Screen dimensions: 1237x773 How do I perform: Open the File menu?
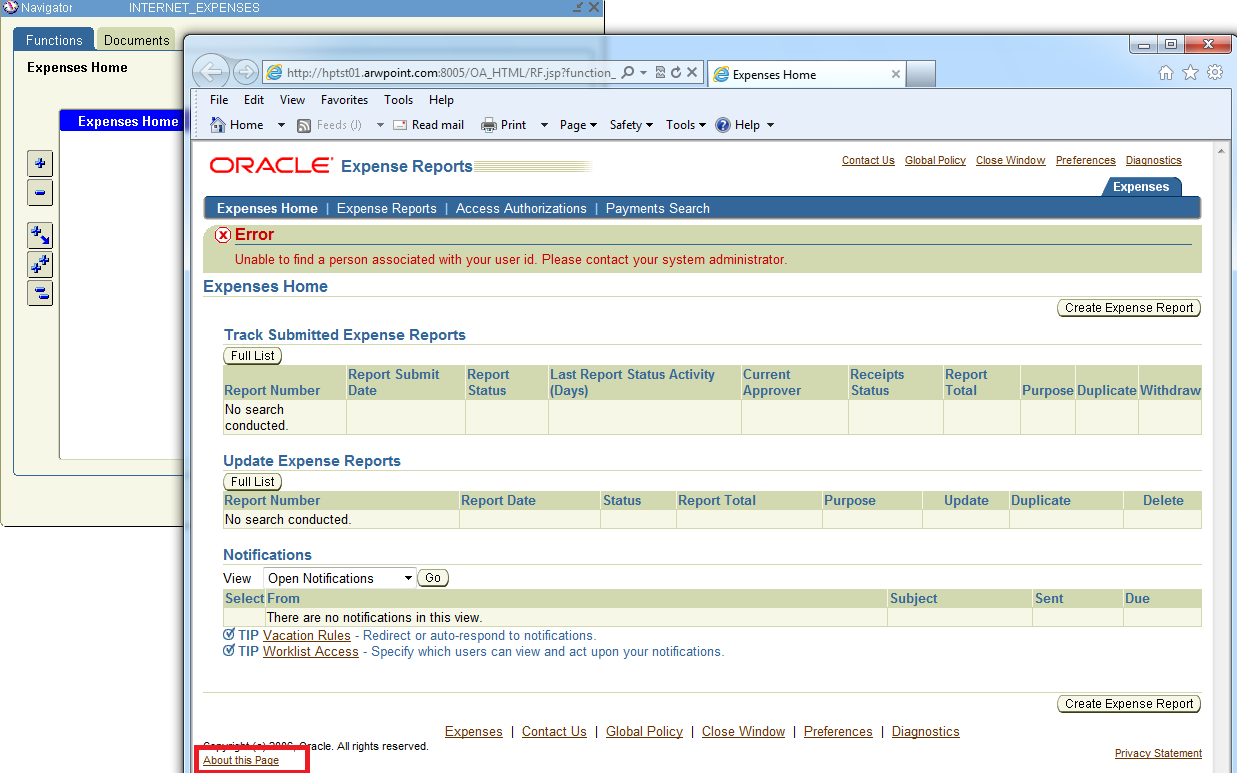click(x=219, y=100)
